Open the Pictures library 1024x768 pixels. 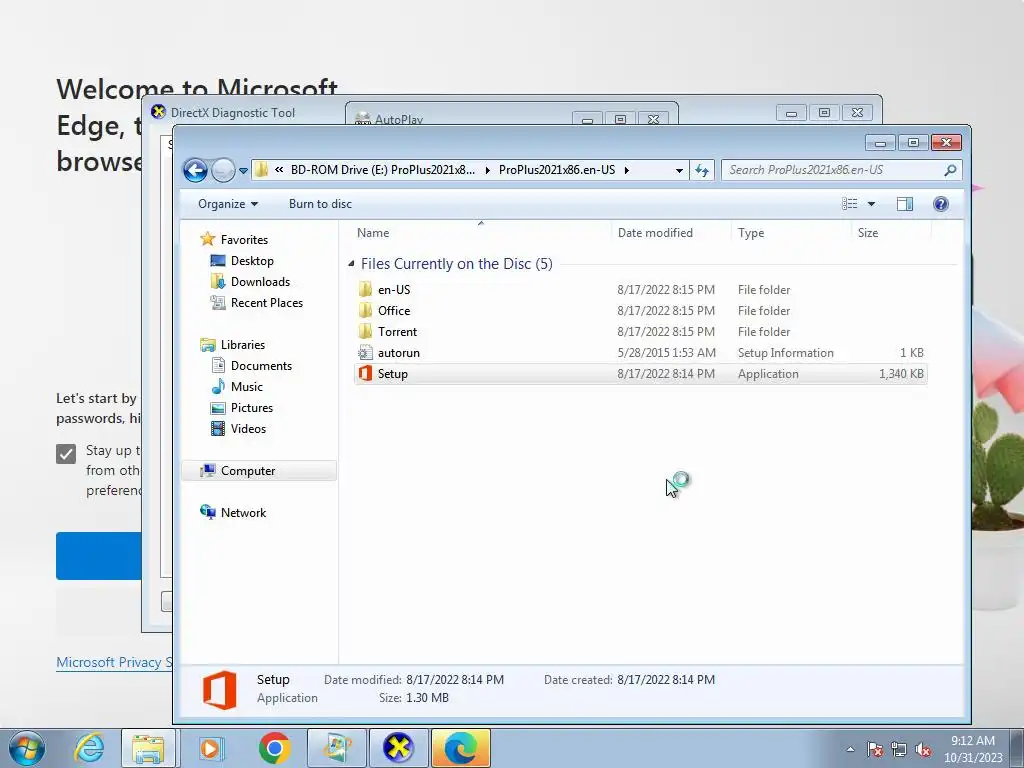pos(251,408)
